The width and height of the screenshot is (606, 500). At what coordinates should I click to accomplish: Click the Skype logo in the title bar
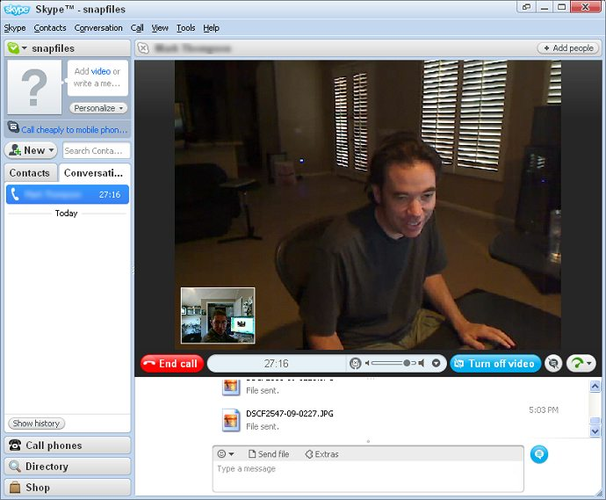pos(16,9)
